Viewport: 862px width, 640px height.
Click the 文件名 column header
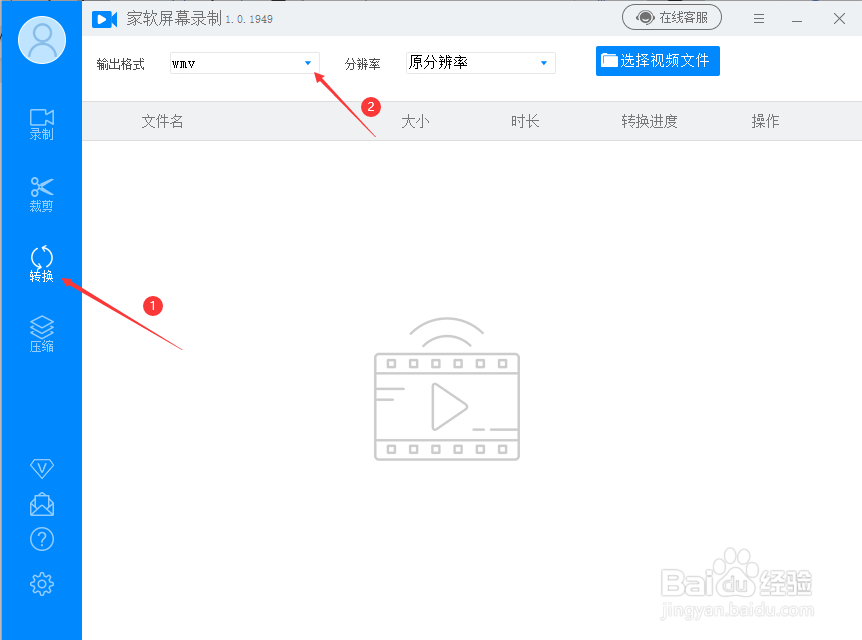click(162, 121)
